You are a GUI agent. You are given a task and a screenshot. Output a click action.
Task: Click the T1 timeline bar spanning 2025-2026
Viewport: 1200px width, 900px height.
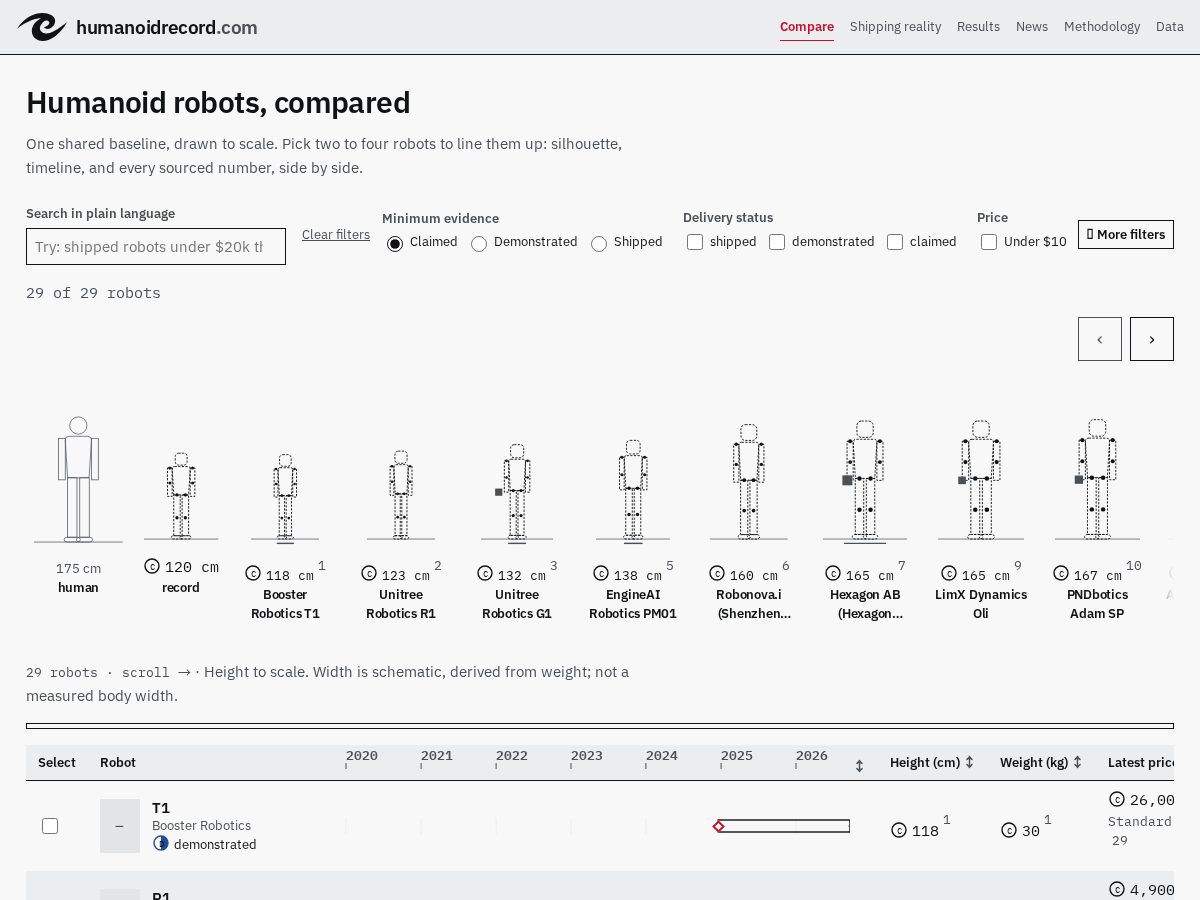point(785,826)
